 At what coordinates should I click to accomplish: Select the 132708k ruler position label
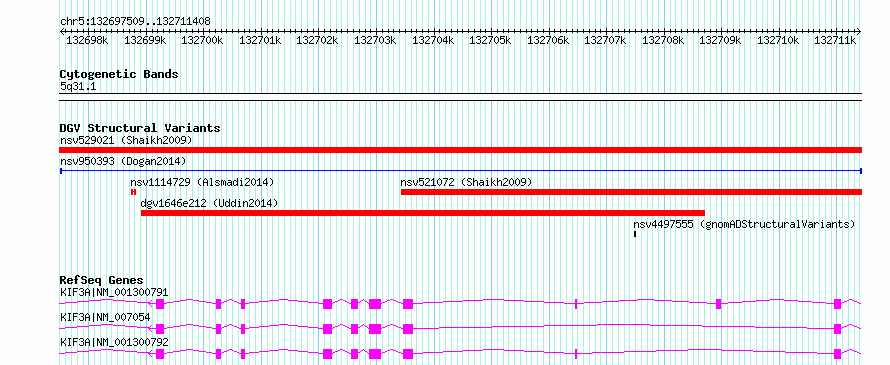coord(663,40)
